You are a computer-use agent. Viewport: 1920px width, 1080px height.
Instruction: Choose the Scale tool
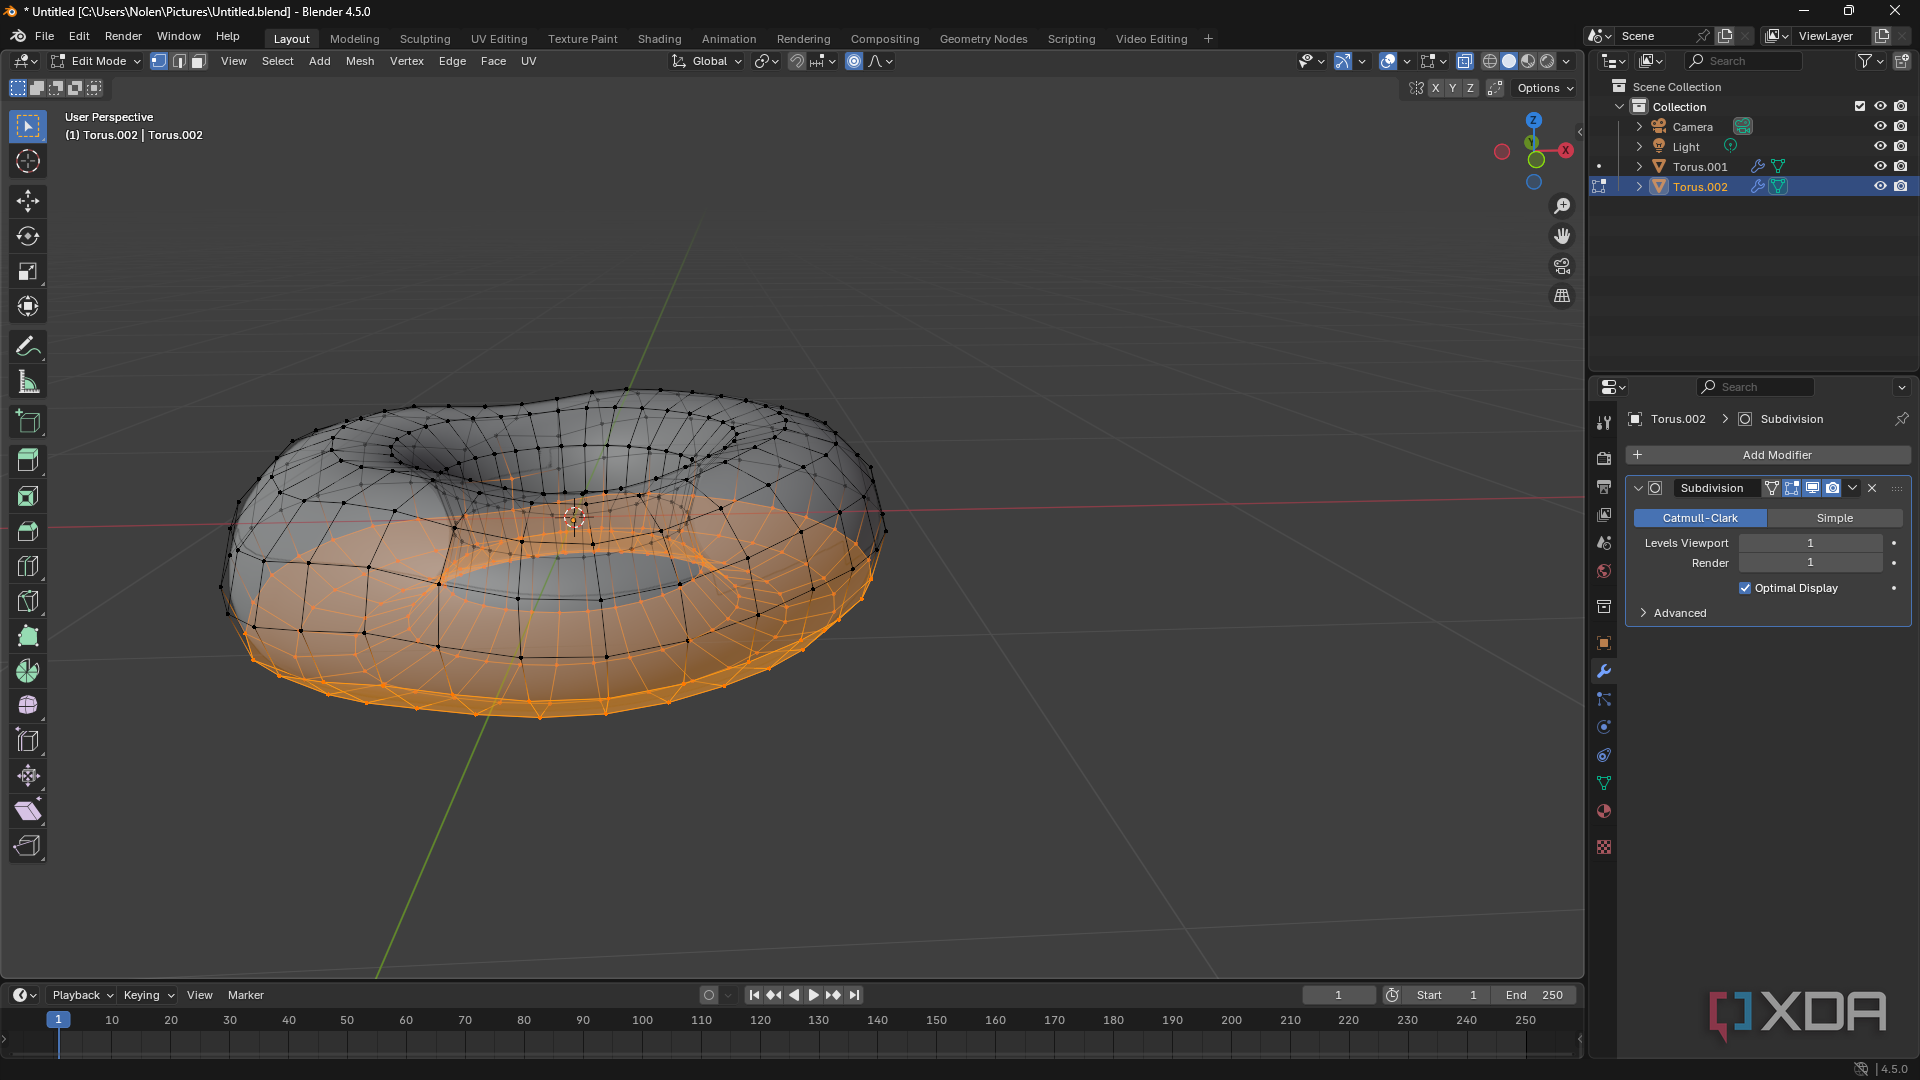[x=28, y=272]
